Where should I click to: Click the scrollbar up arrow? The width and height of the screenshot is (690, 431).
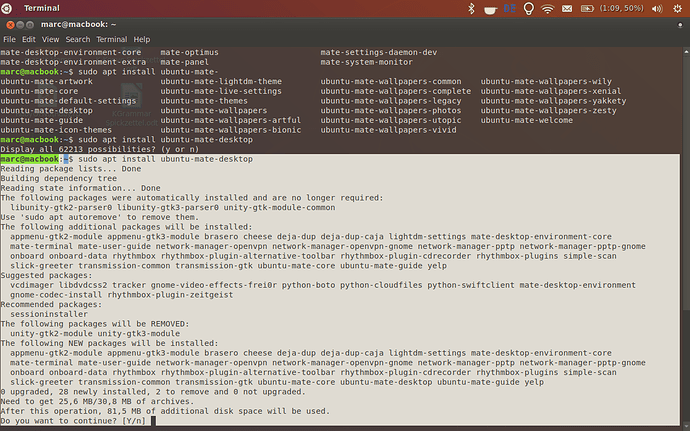pos(686,52)
